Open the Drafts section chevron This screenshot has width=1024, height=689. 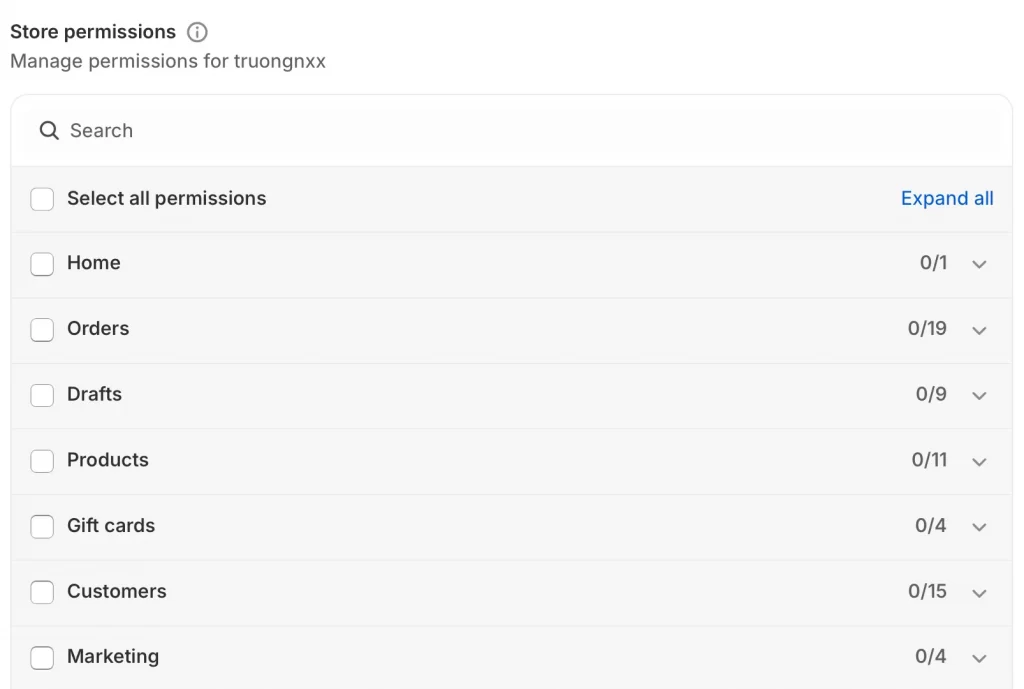(x=979, y=395)
